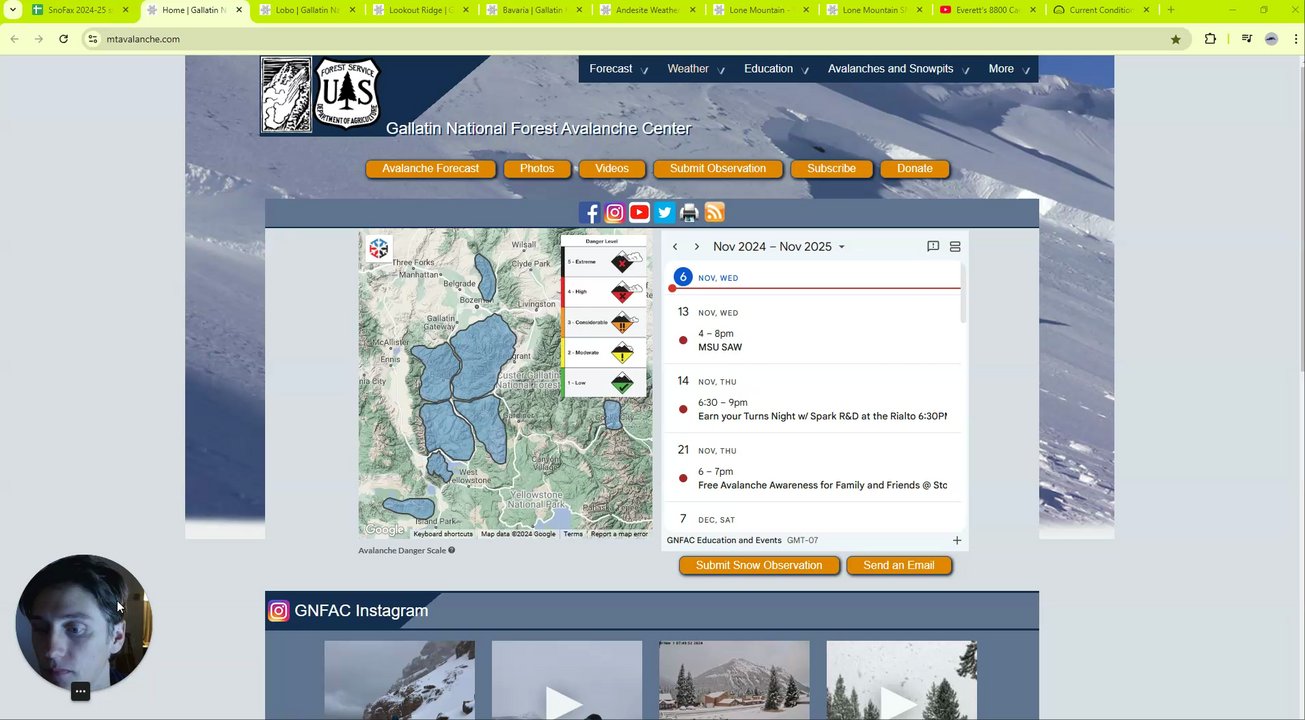The image size is (1305, 720).
Task: Switch to Lobo Gallatin tab
Action: pyautogui.click(x=306, y=10)
